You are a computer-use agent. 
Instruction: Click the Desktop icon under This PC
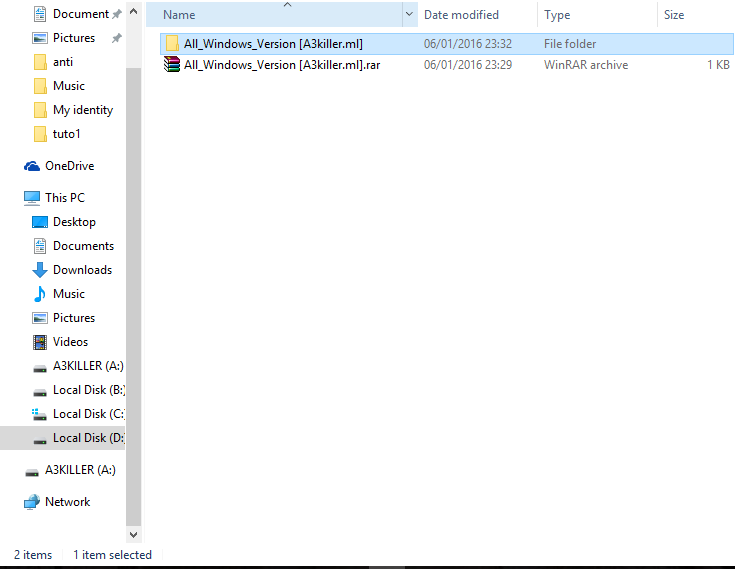point(40,222)
